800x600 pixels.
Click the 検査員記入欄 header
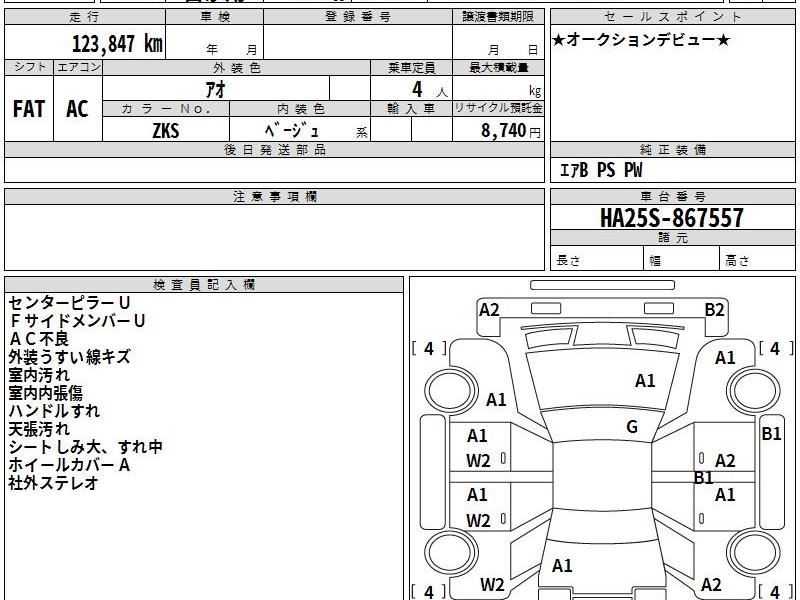point(204,285)
